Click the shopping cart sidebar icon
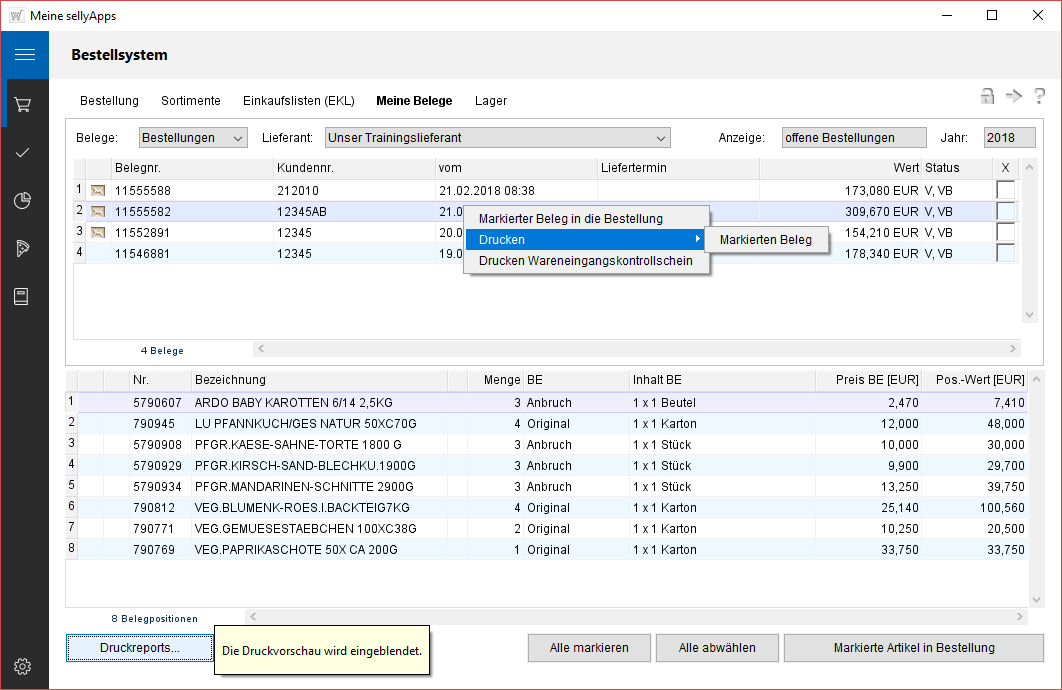This screenshot has width=1062, height=690. (x=24, y=105)
